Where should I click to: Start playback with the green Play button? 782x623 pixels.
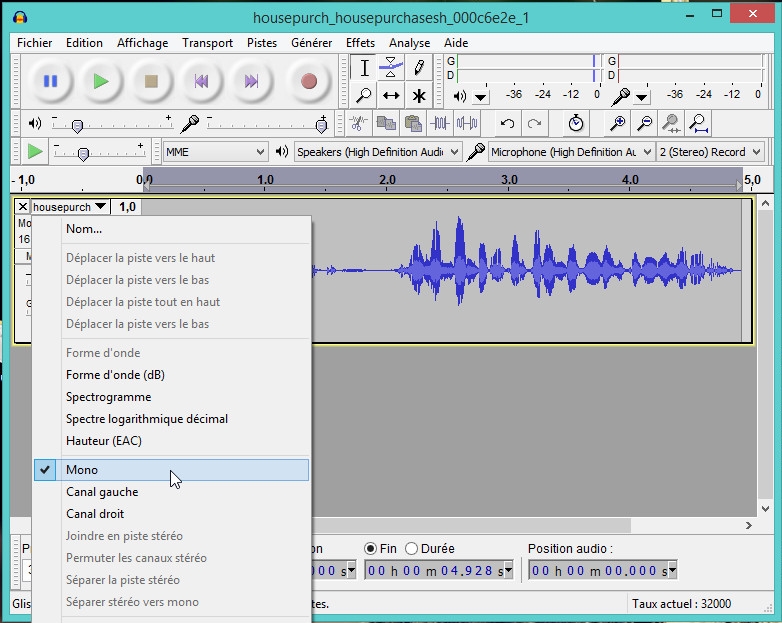click(101, 81)
